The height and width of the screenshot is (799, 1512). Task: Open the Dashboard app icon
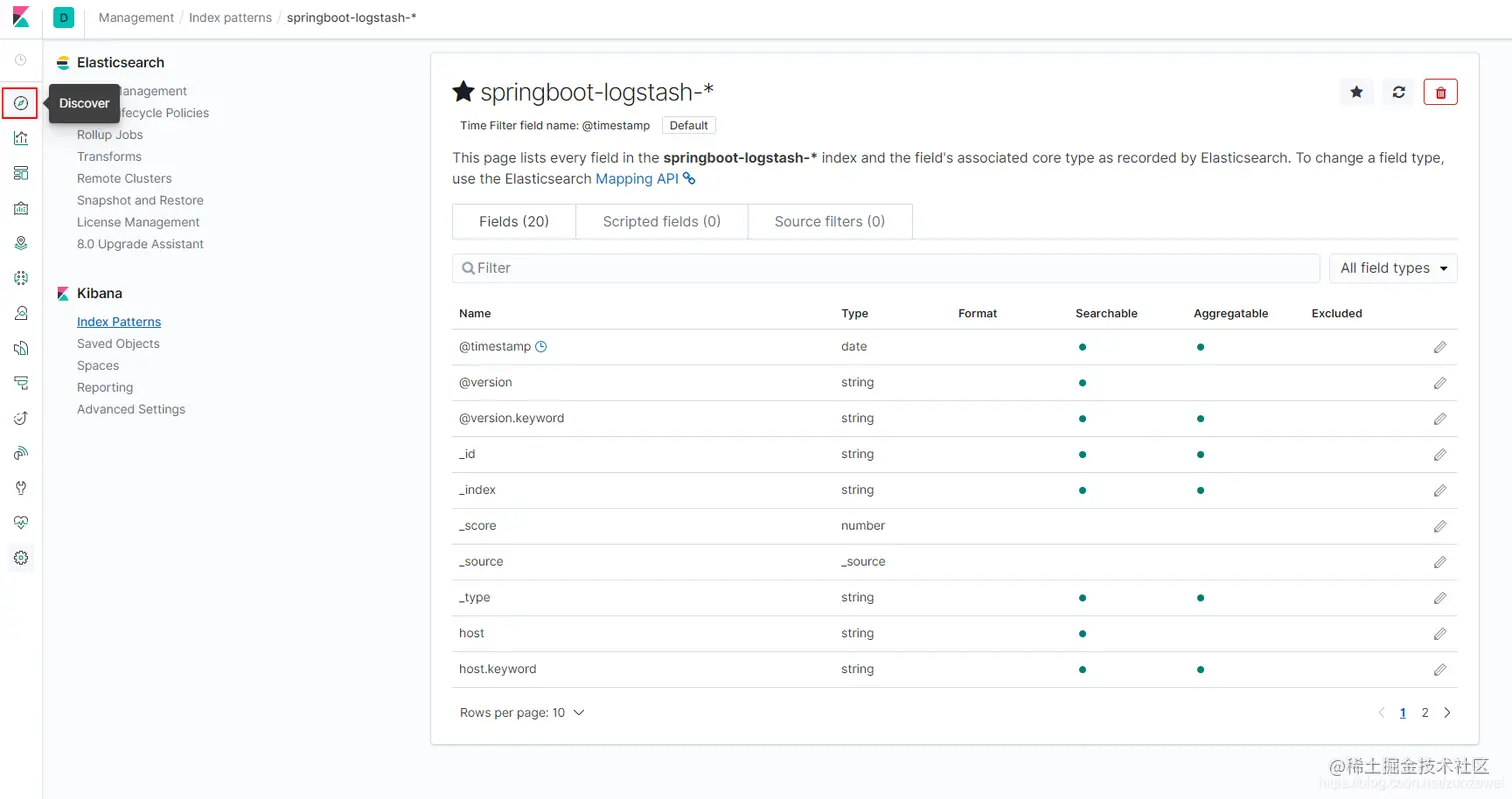coord(20,173)
